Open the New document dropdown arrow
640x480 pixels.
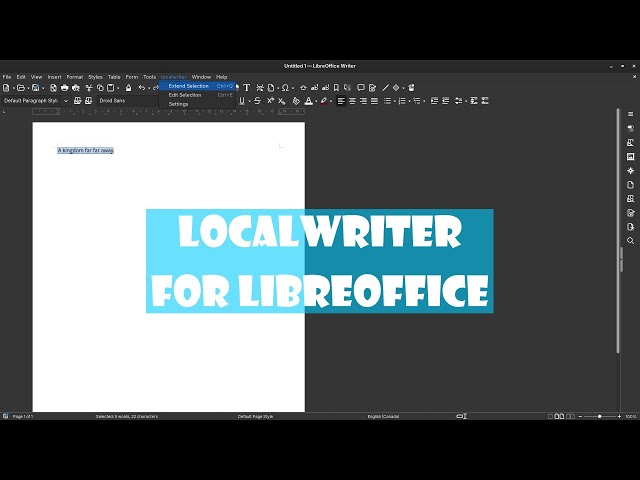13,88
